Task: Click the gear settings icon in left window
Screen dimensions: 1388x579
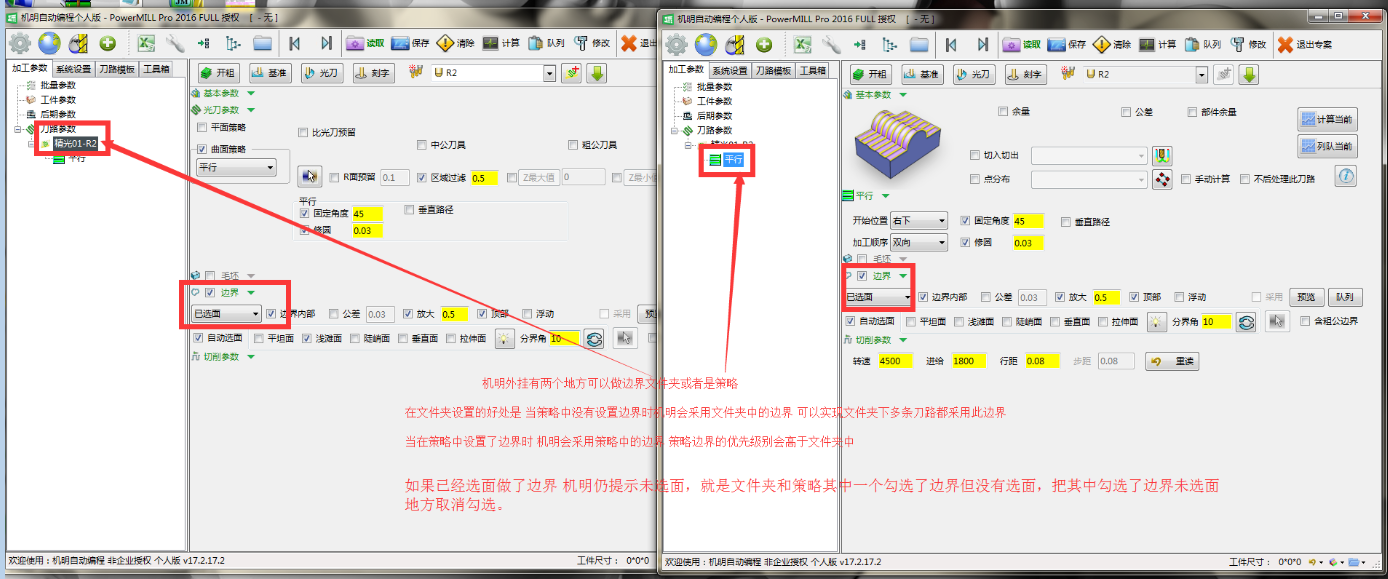Action: click(x=20, y=43)
